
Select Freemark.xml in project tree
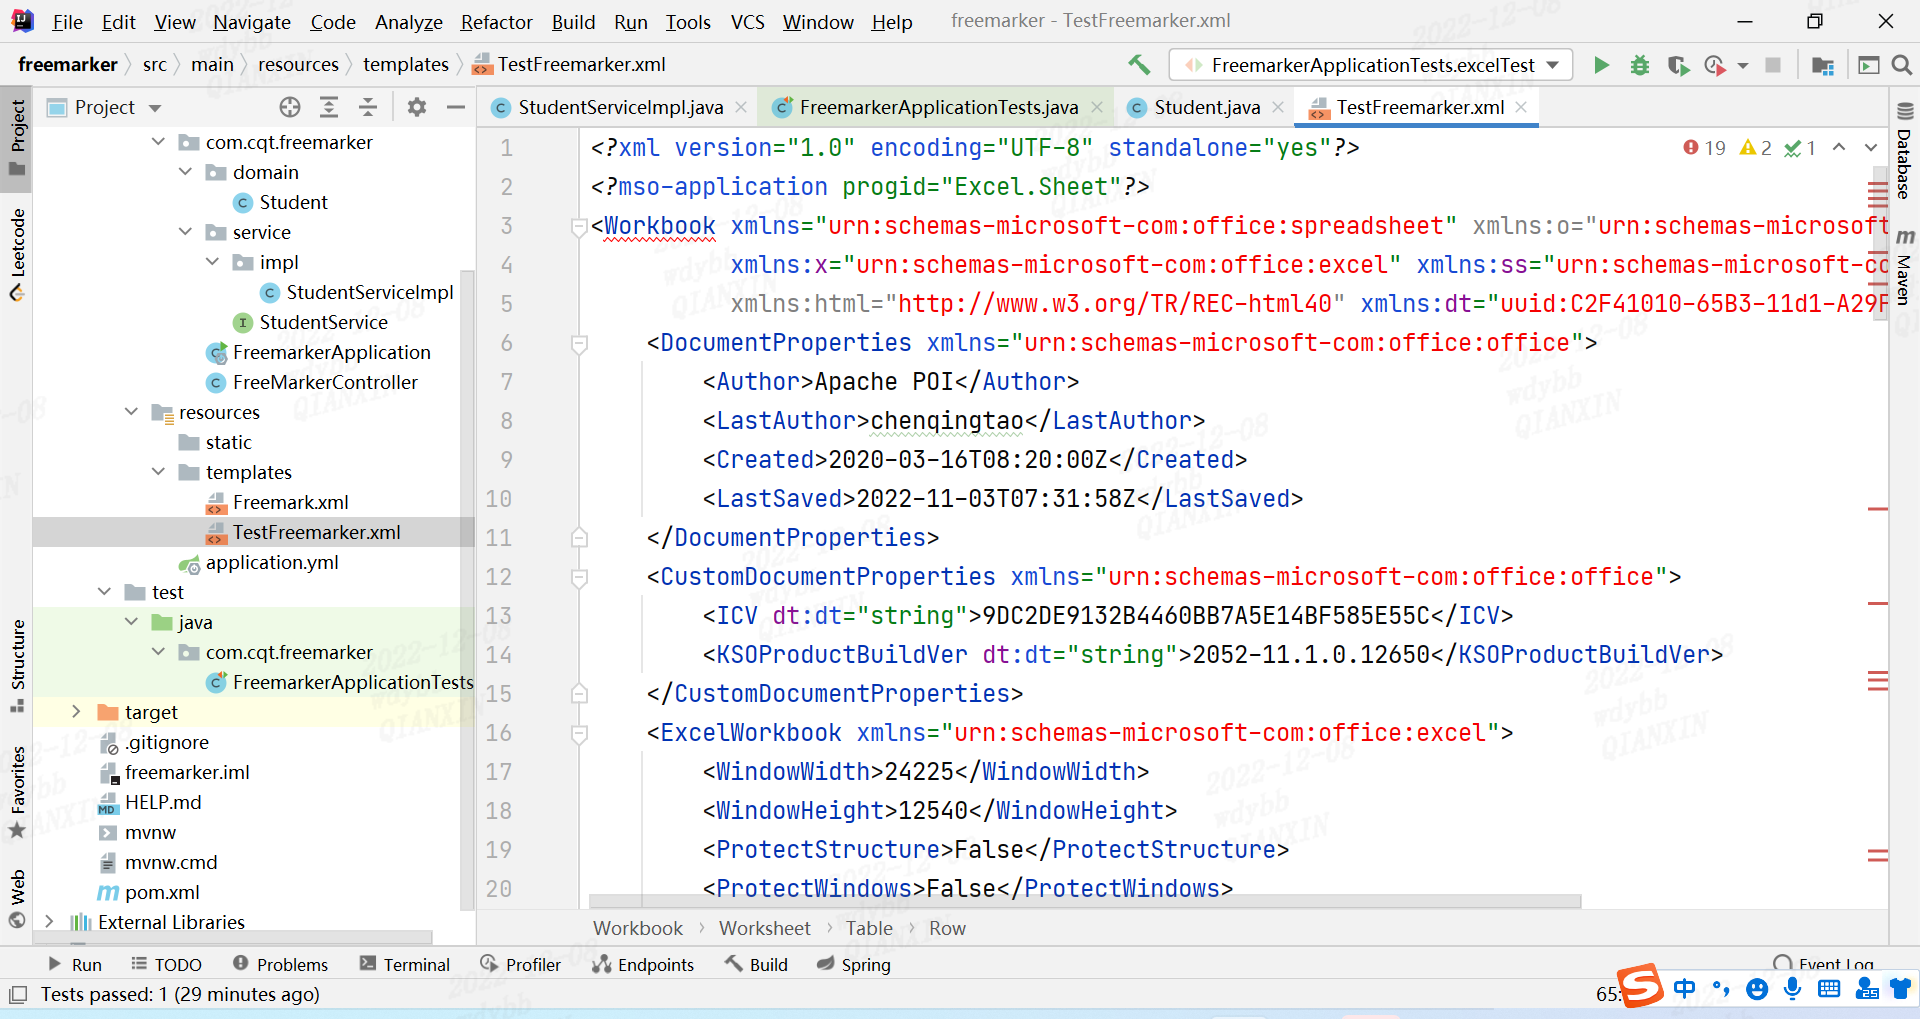click(290, 502)
